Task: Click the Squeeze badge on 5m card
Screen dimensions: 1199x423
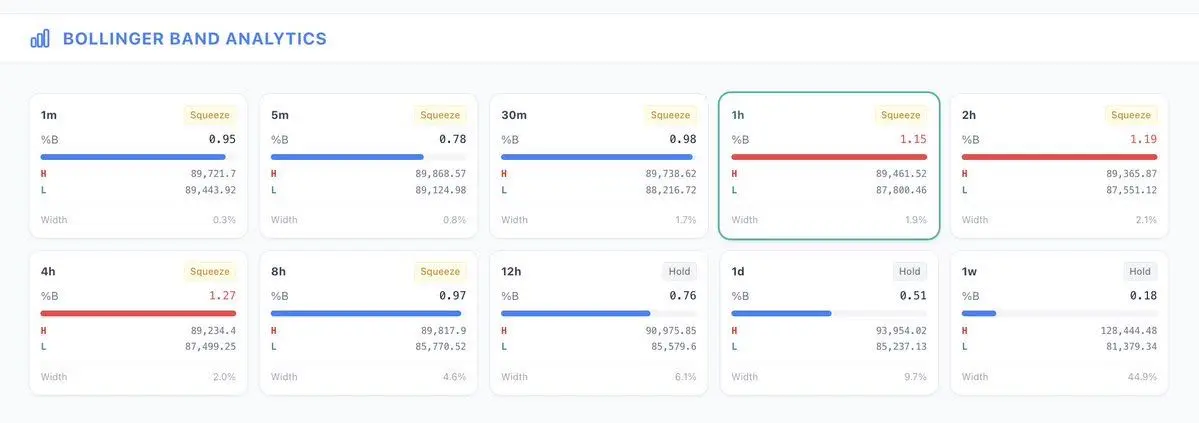Action: tap(440, 116)
